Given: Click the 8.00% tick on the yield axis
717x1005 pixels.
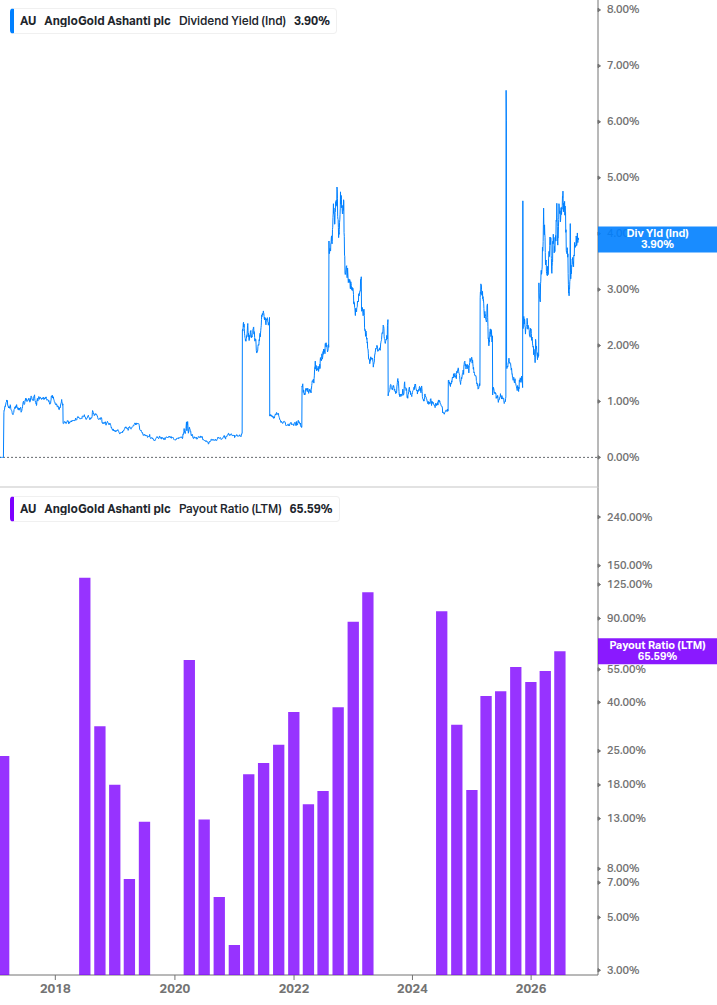Looking at the screenshot, I should coord(623,9).
